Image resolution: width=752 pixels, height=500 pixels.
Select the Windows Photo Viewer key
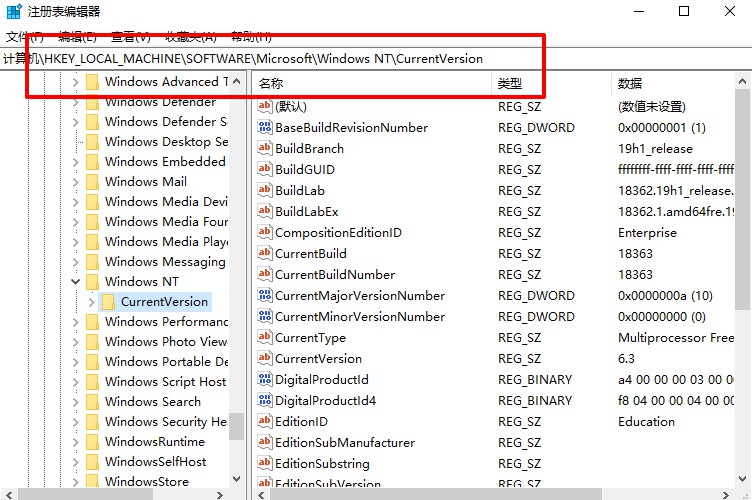click(x=166, y=341)
